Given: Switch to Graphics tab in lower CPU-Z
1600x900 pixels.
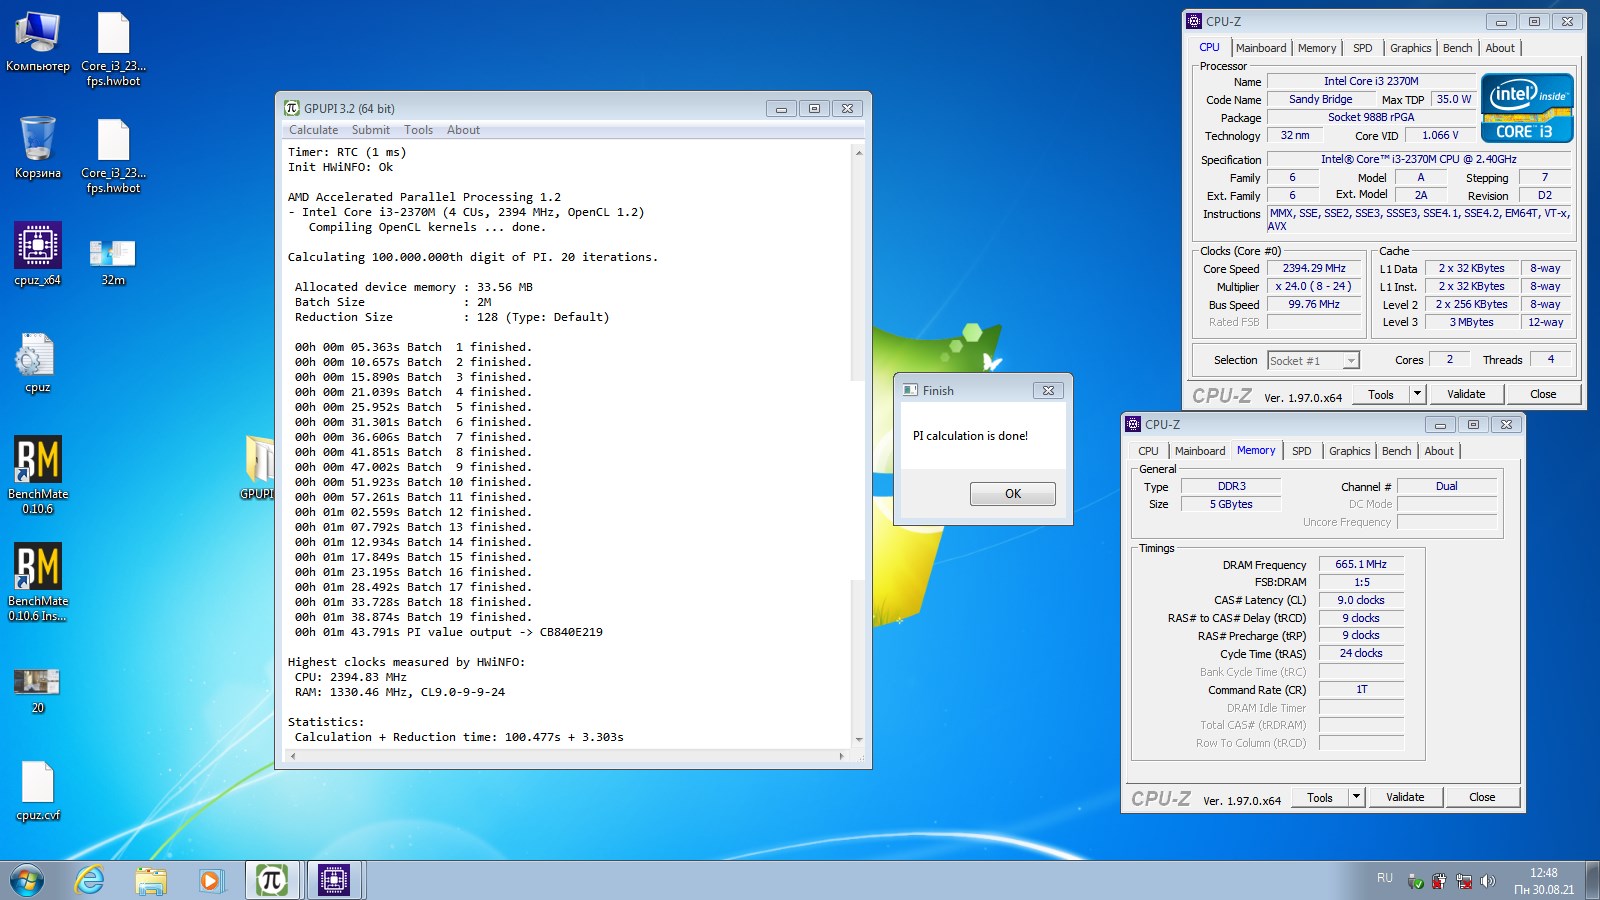Looking at the screenshot, I should tap(1349, 451).
